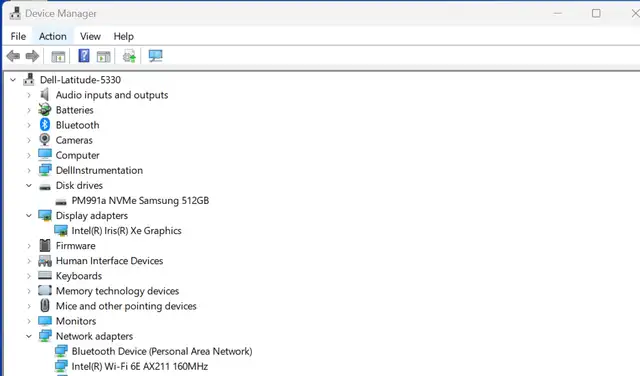Expand the Monitors chevron
This screenshot has height=376, width=640.
29,321
